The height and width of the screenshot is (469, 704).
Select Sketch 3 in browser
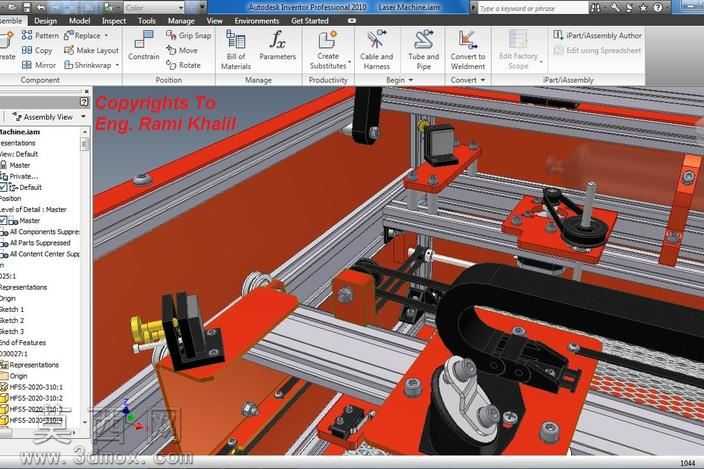click(x=12, y=331)
